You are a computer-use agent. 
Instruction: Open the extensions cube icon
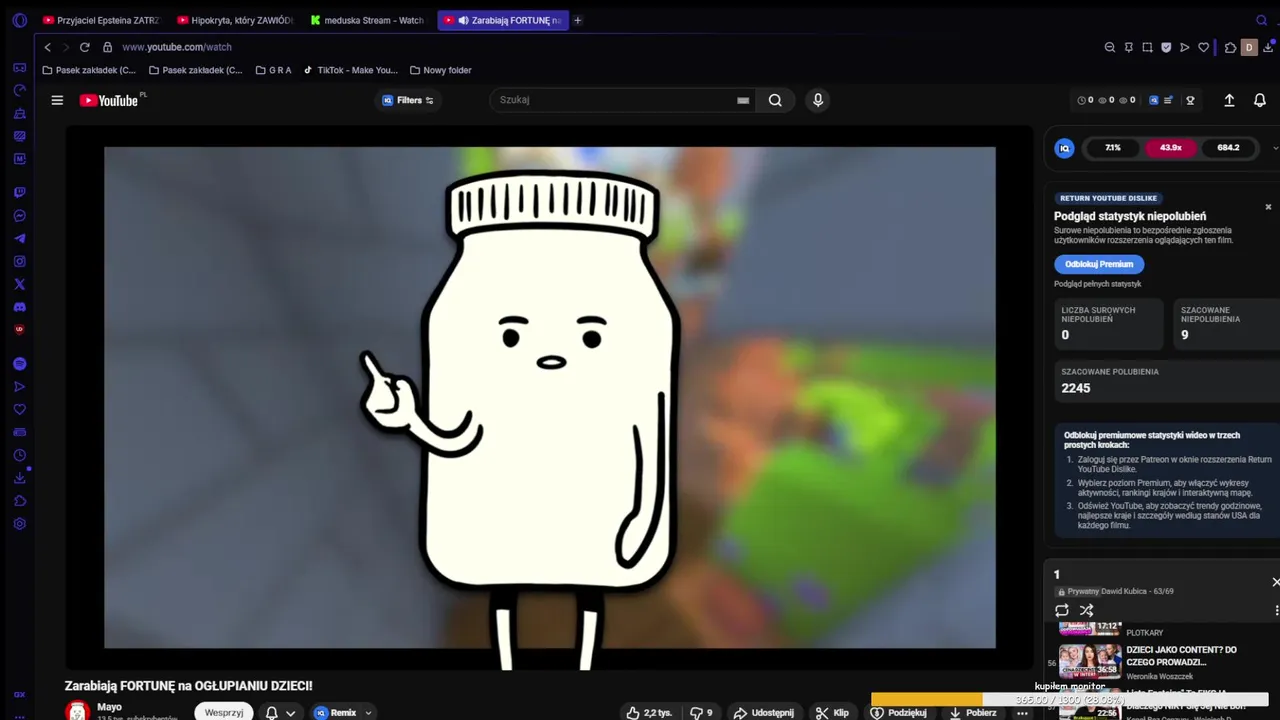pos(1230,47)
